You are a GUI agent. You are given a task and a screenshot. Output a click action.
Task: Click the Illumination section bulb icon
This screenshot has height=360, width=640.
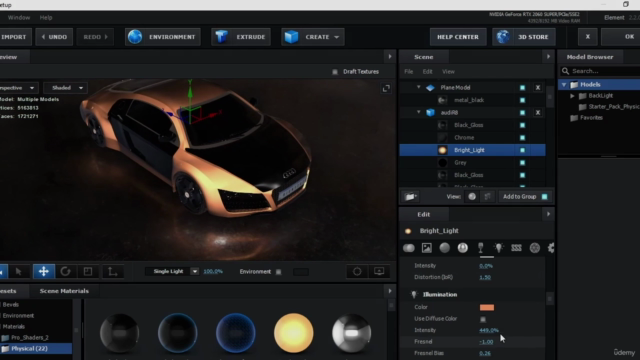coord(414,294)
